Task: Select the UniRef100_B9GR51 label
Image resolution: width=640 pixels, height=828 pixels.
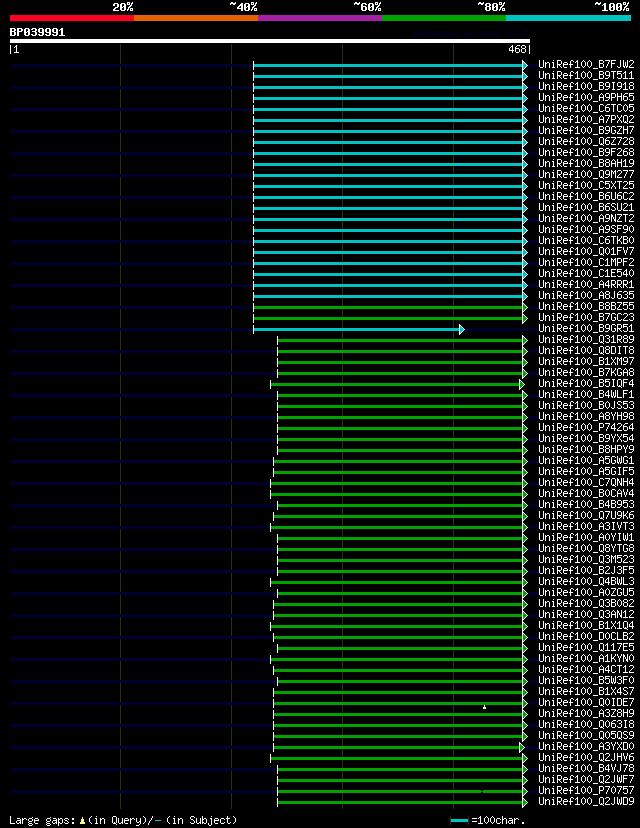Action: point(586,328)
